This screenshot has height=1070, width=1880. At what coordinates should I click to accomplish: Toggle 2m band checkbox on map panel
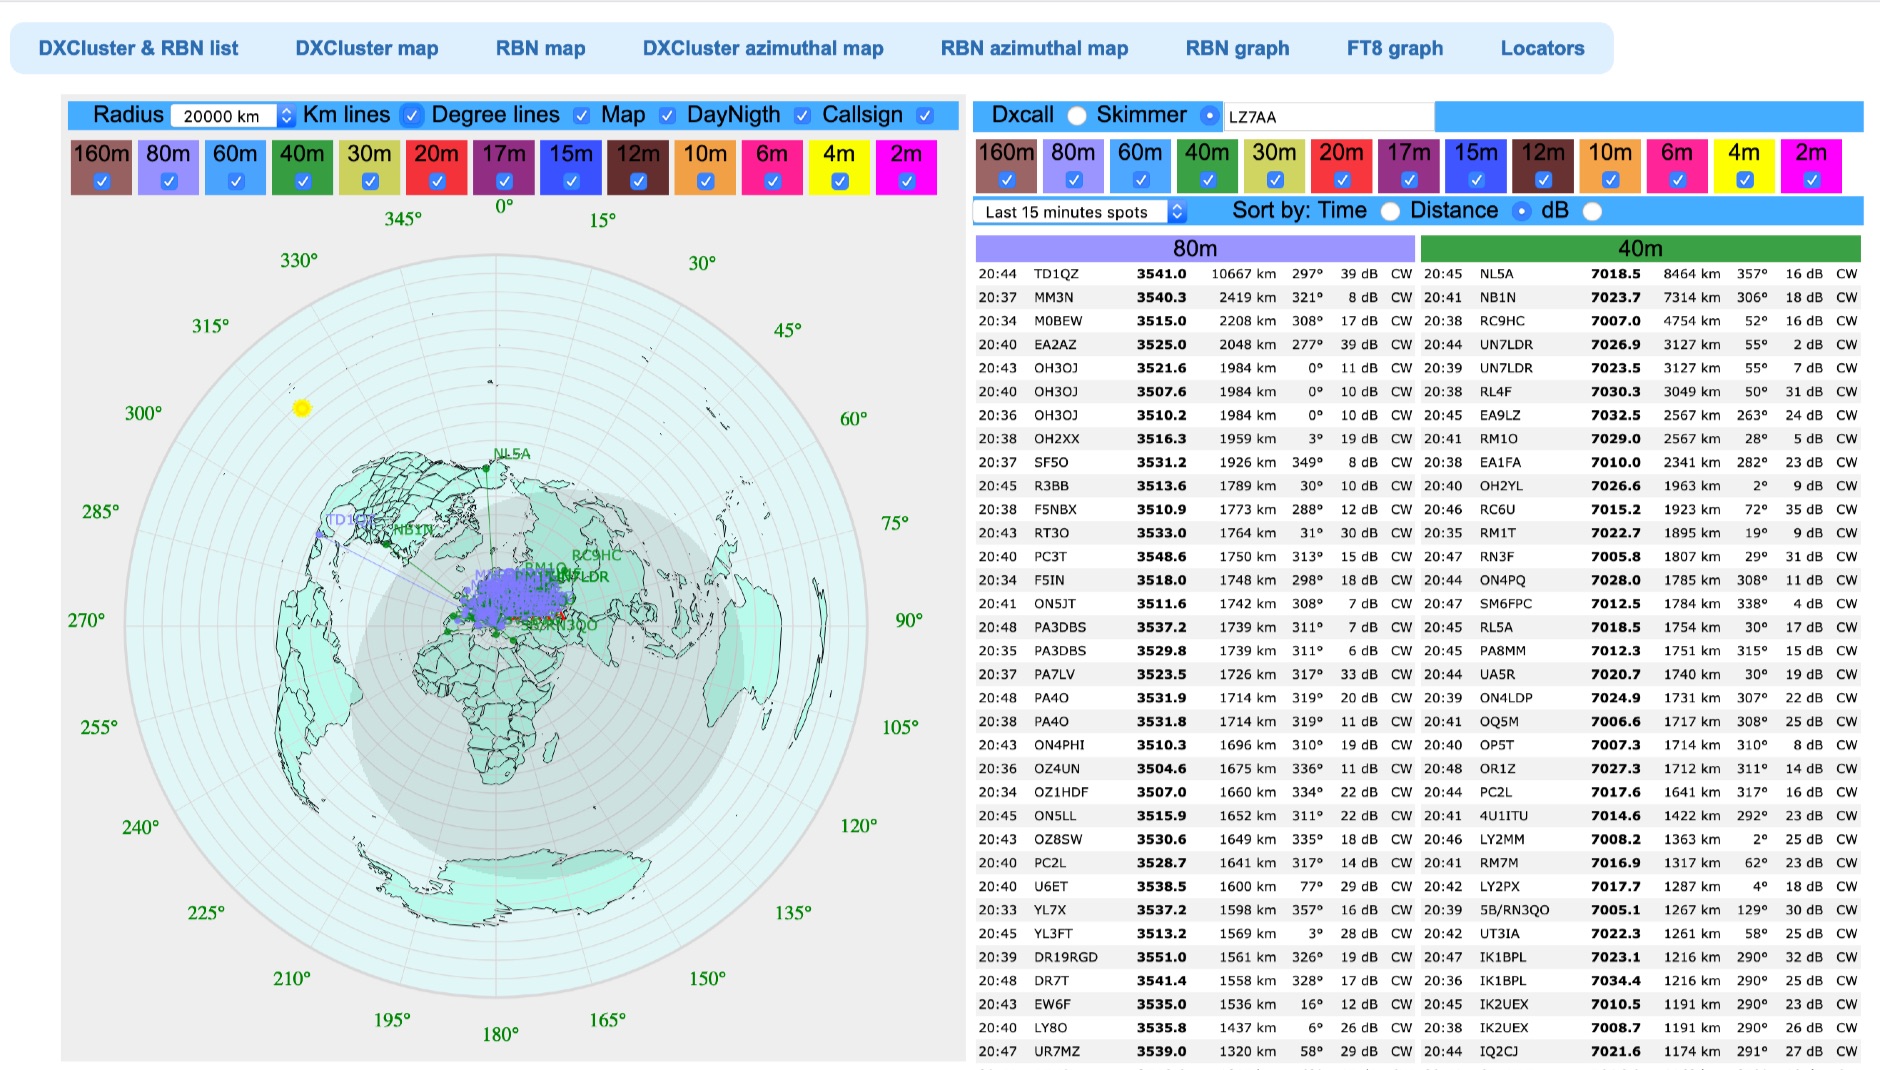pos(906,181)
